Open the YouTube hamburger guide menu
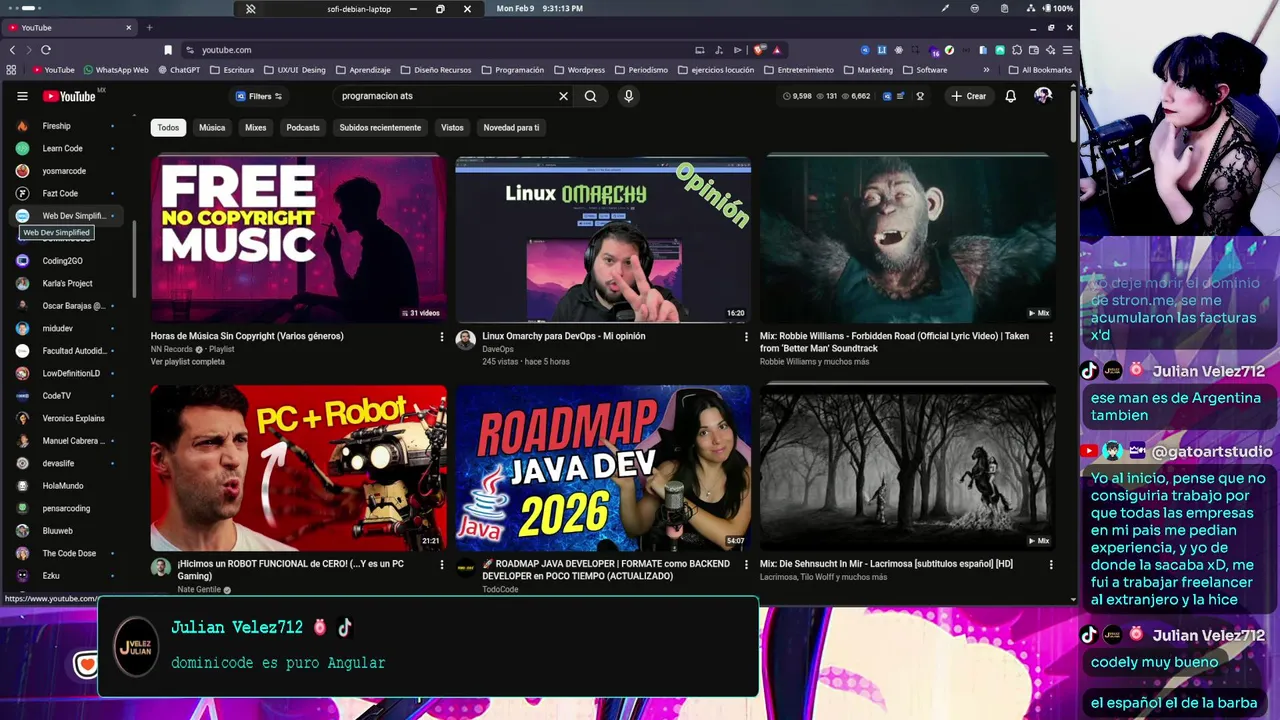The image size is (1280, 720). tap(22, 96)
